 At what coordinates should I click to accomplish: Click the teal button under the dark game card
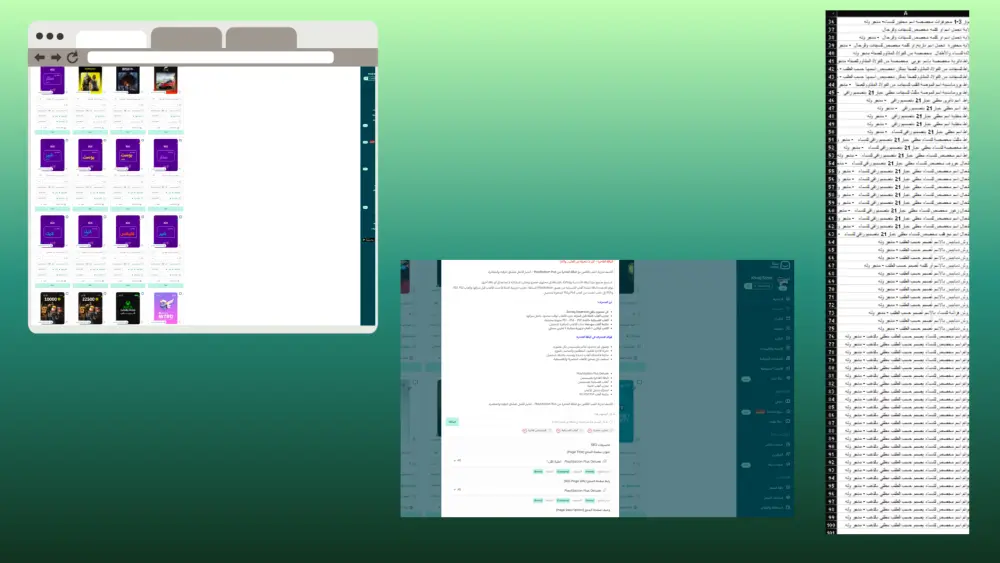[128, 132]
